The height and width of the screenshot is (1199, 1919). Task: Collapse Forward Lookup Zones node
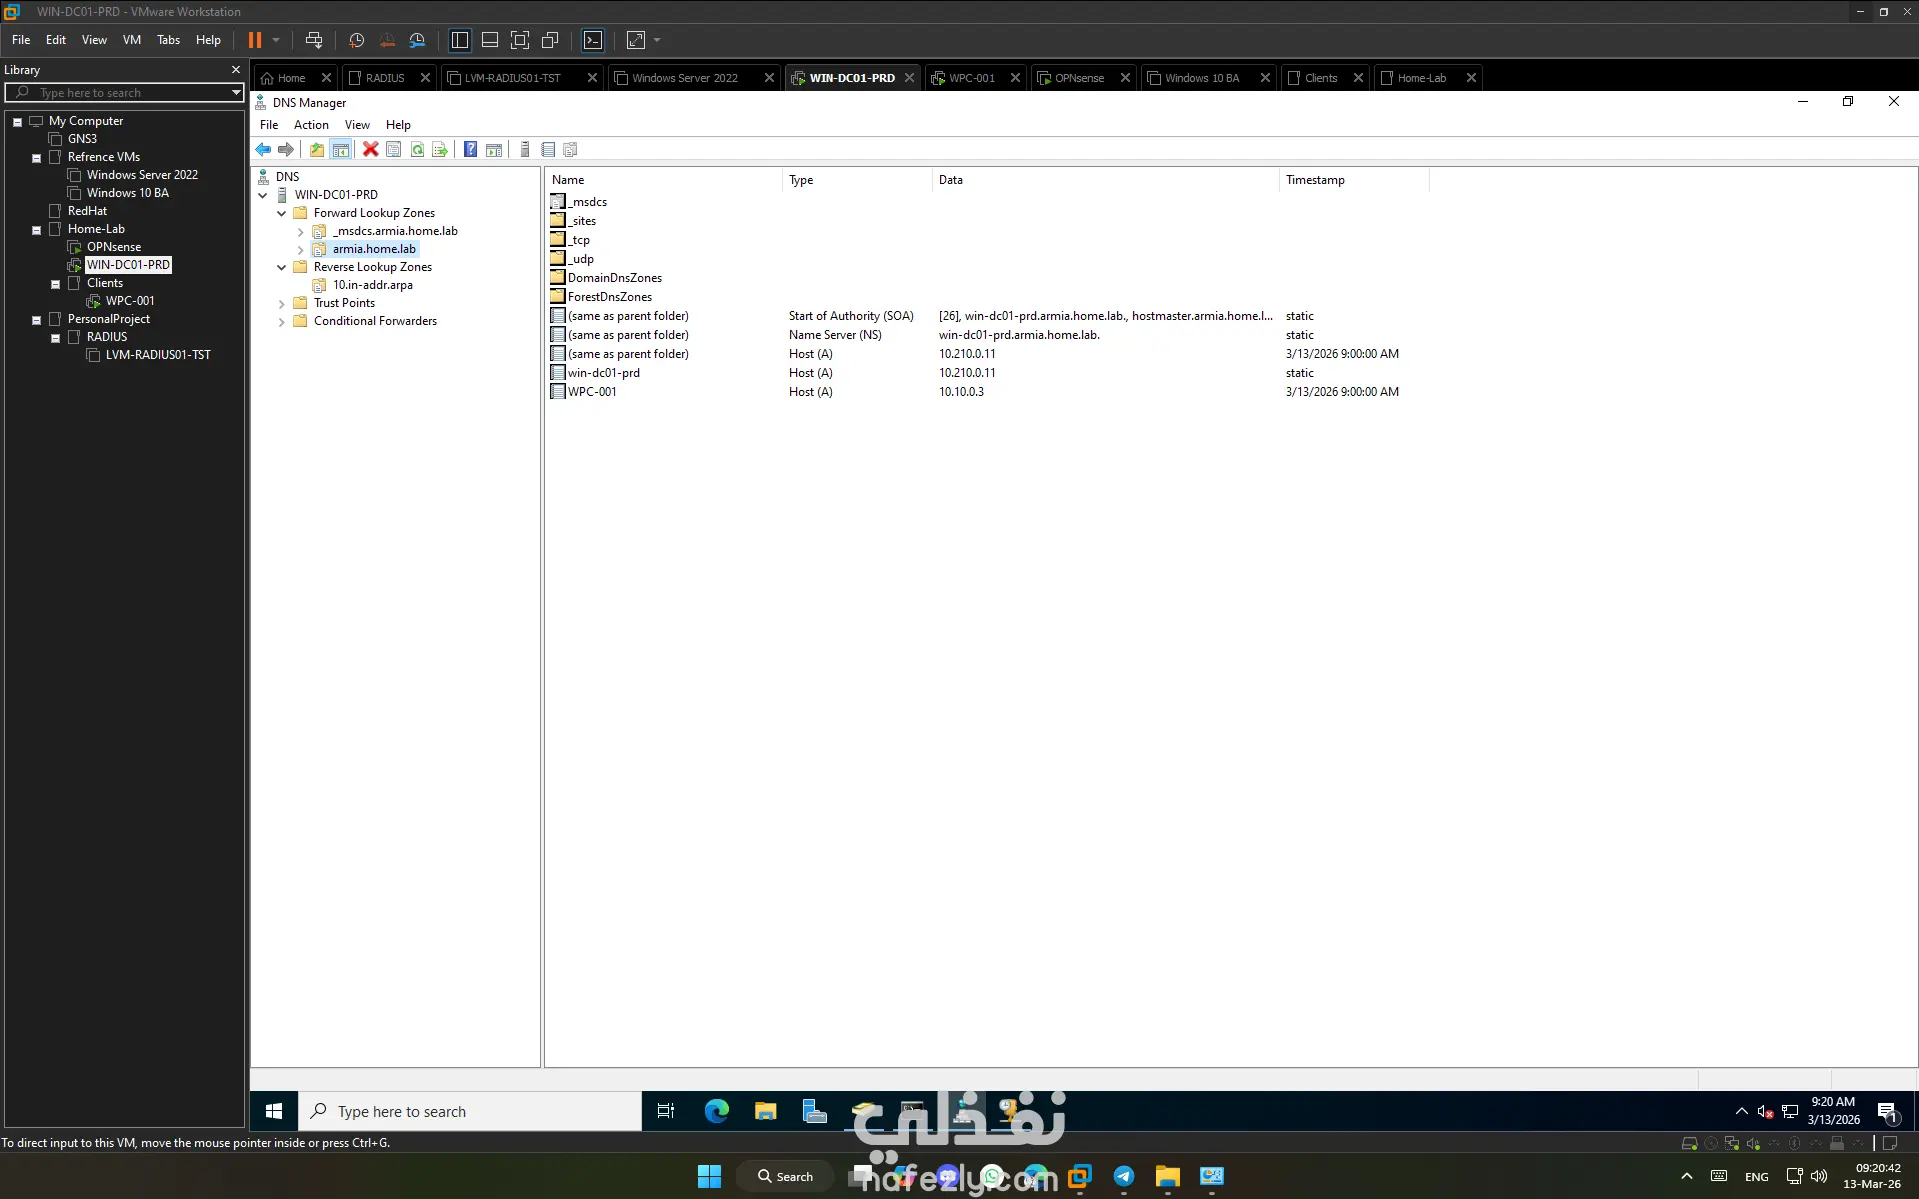[x=281, y=213]
